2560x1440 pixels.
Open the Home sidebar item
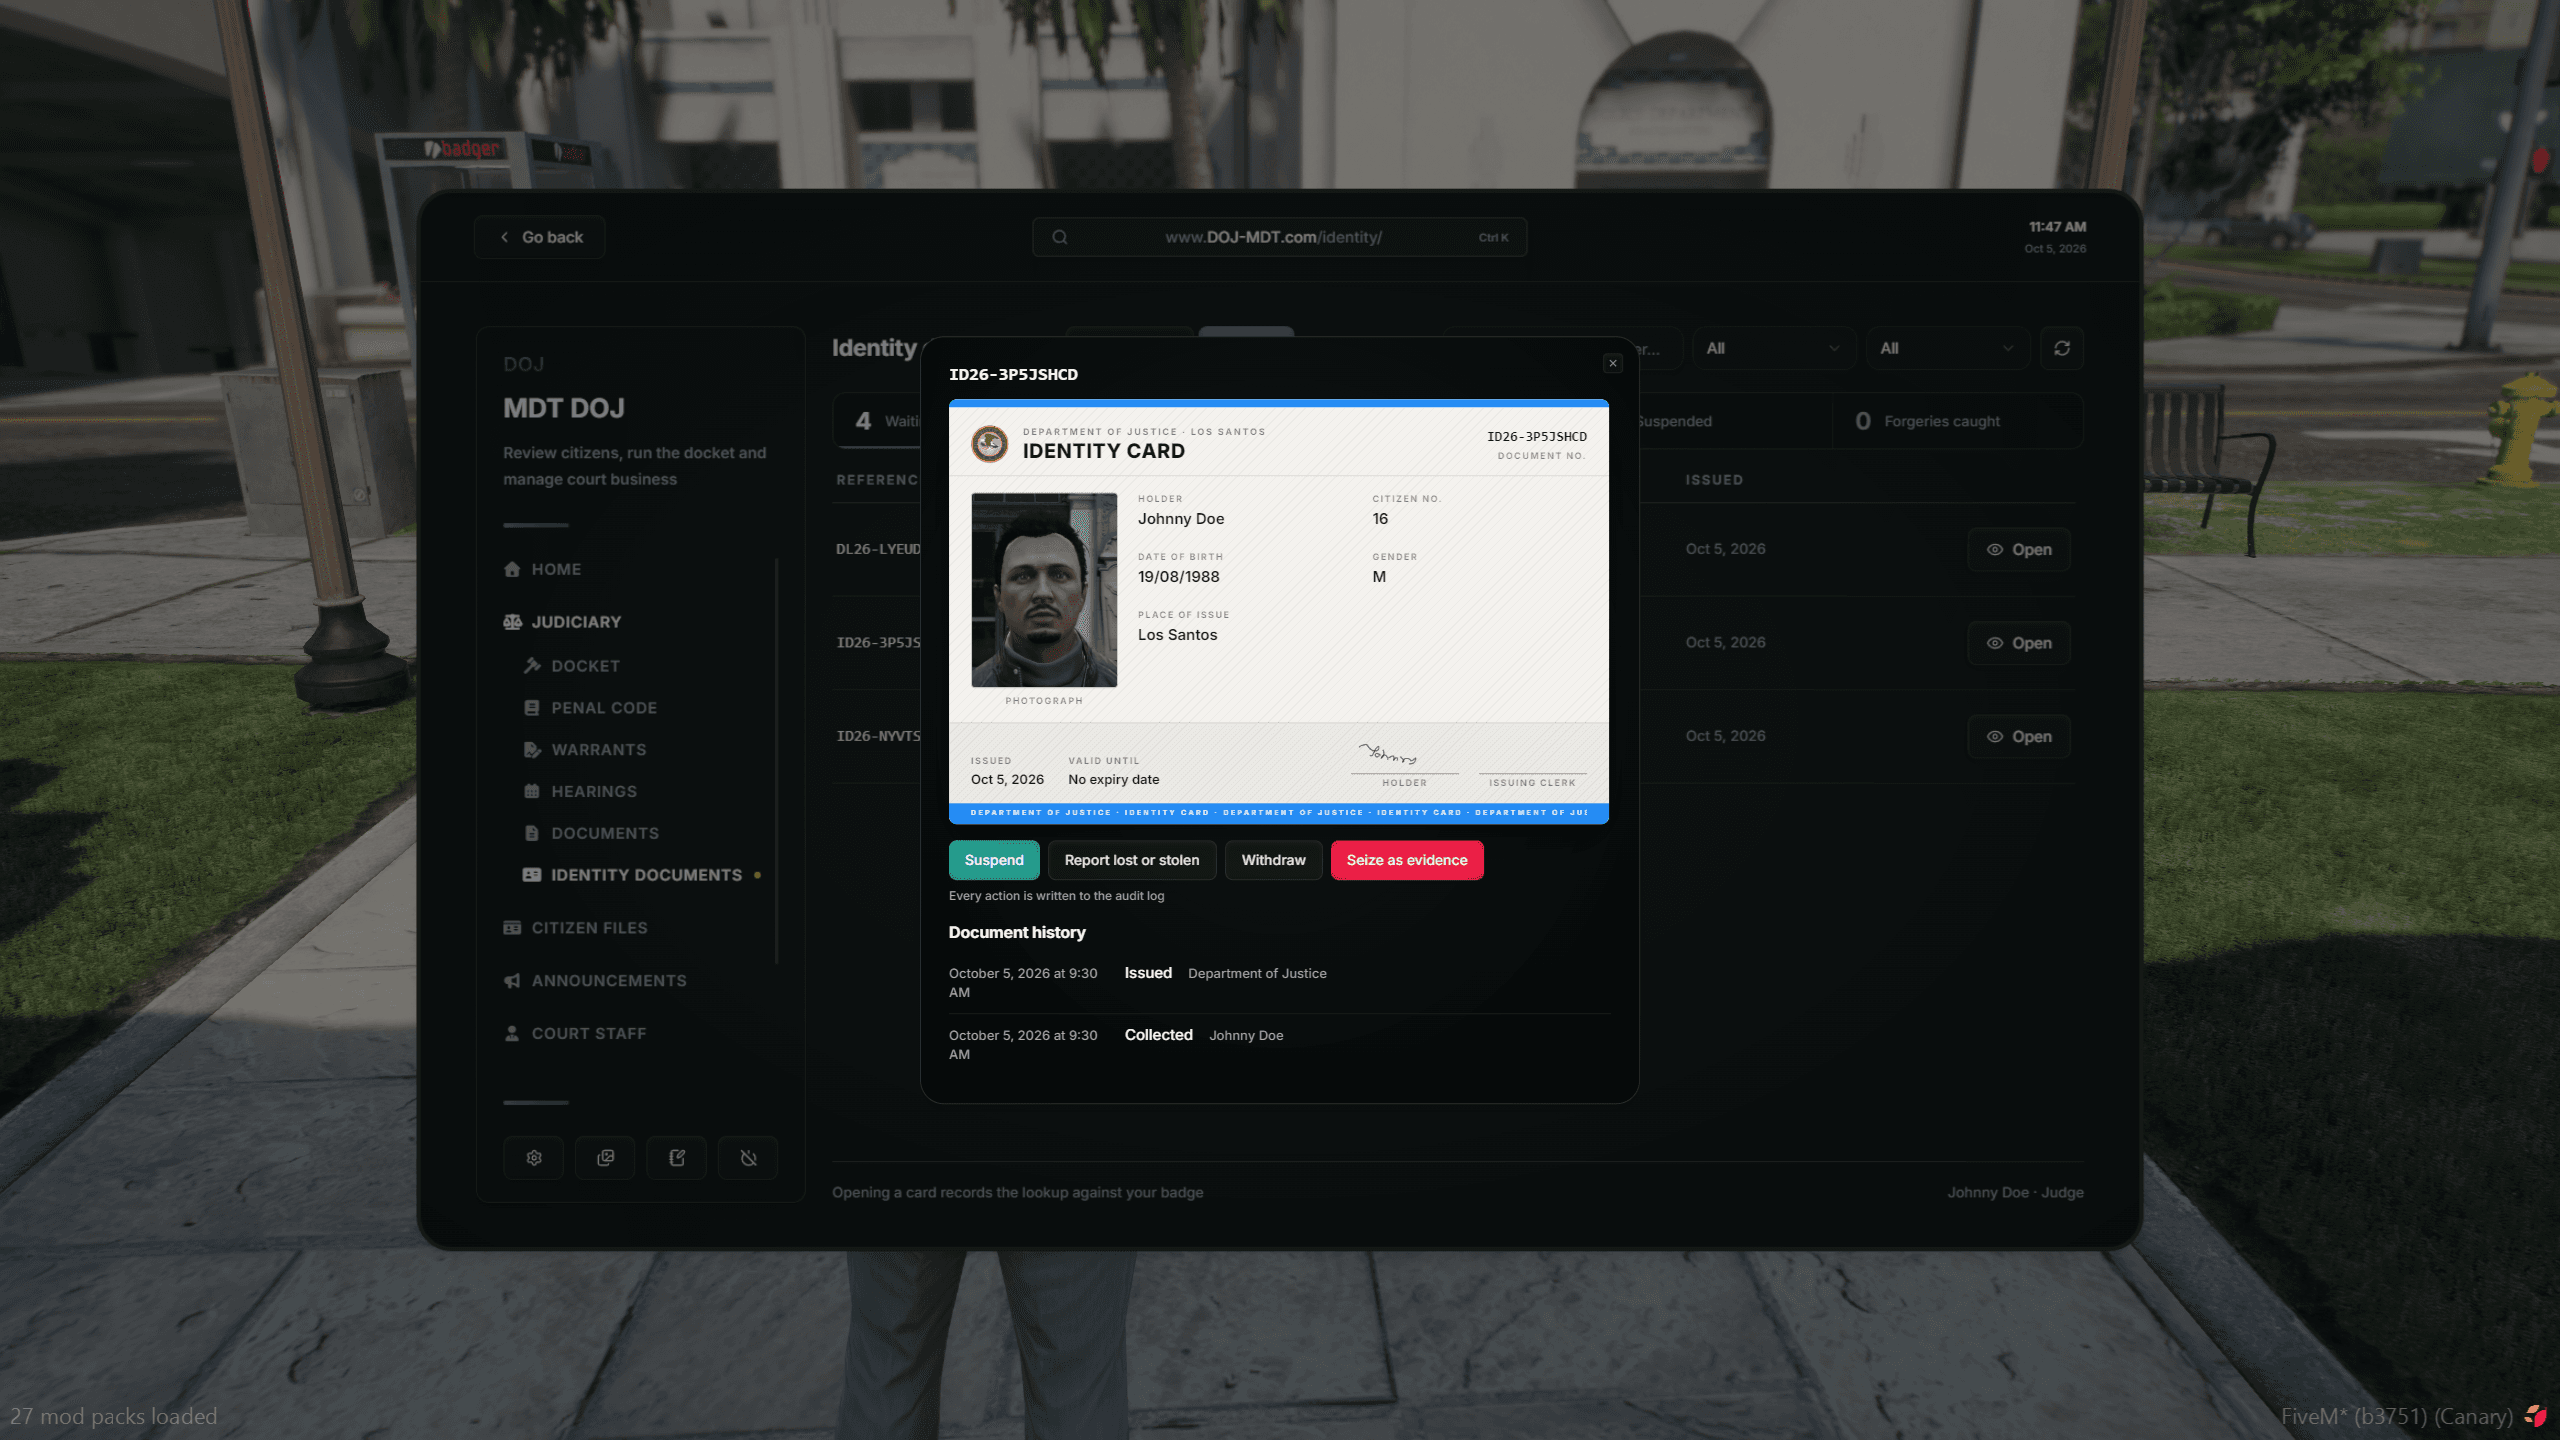click(556, 569)
